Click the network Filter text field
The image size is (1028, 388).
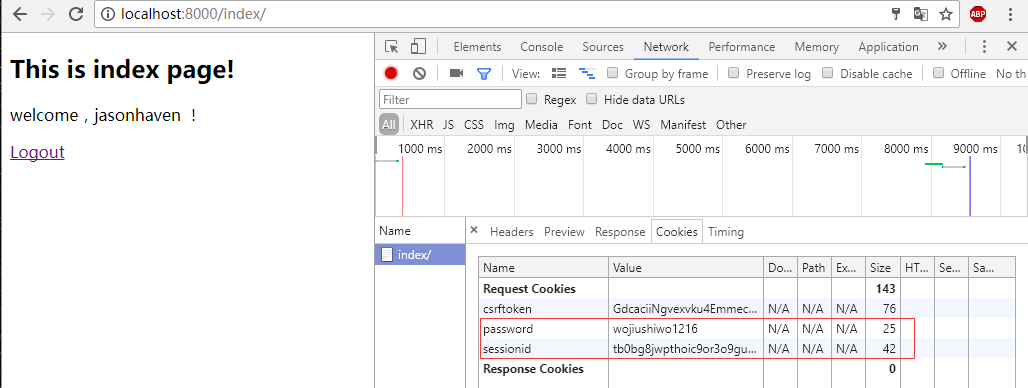[x=450, y=100]
